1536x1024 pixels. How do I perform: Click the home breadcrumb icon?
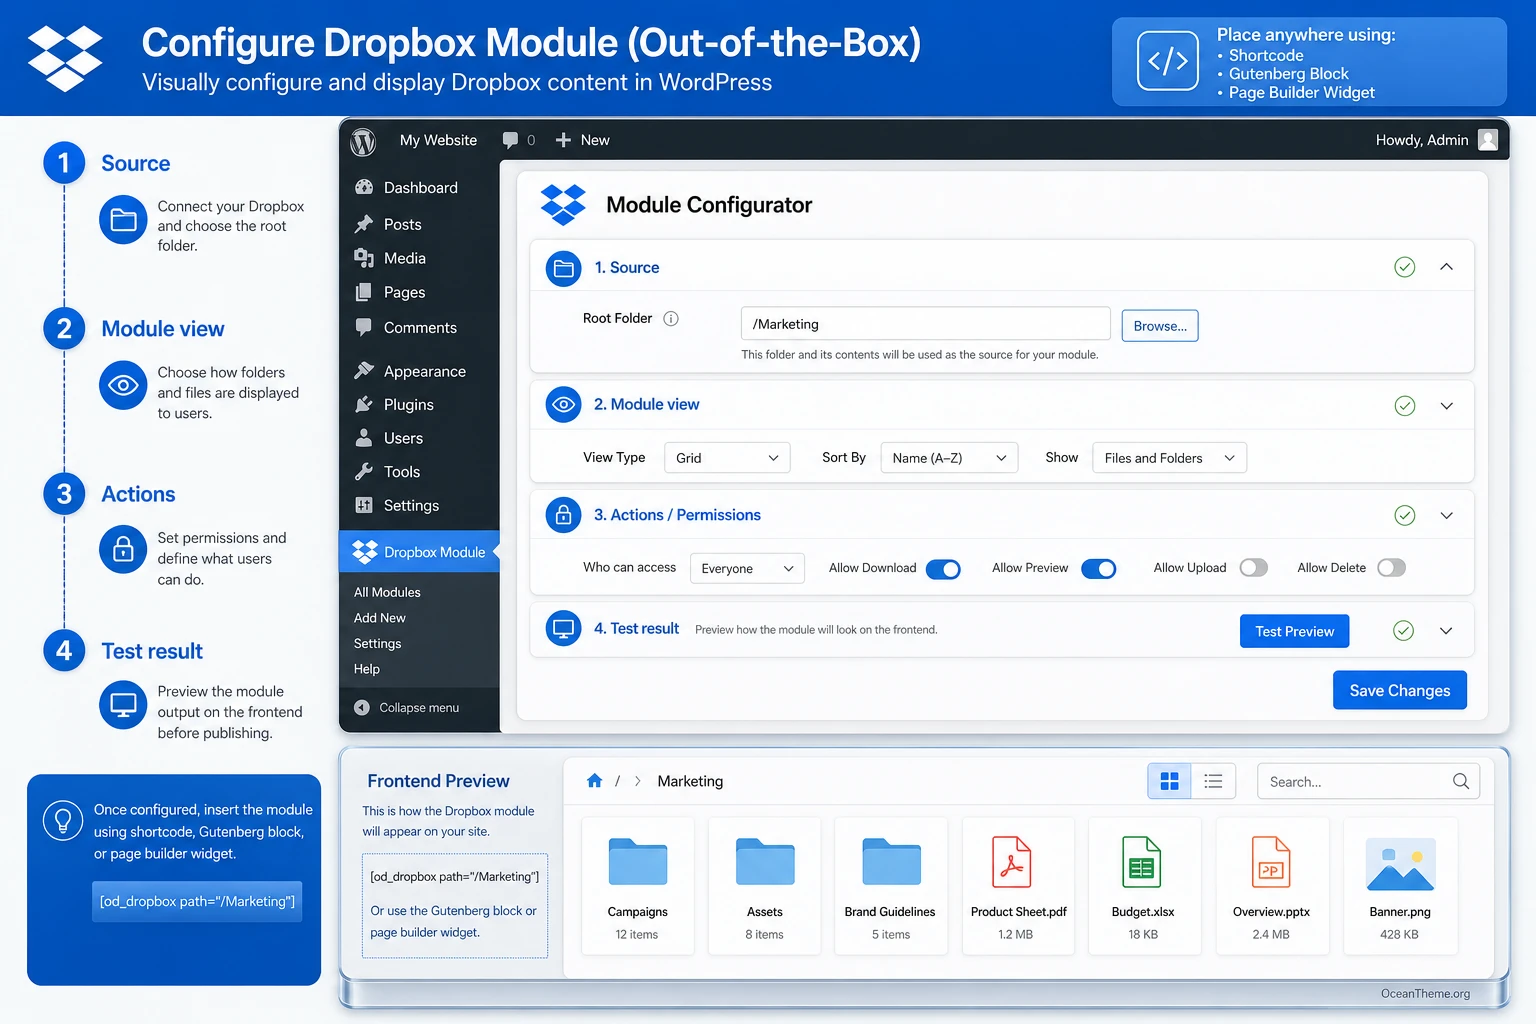pyautogui.click(x=594, y=780)
